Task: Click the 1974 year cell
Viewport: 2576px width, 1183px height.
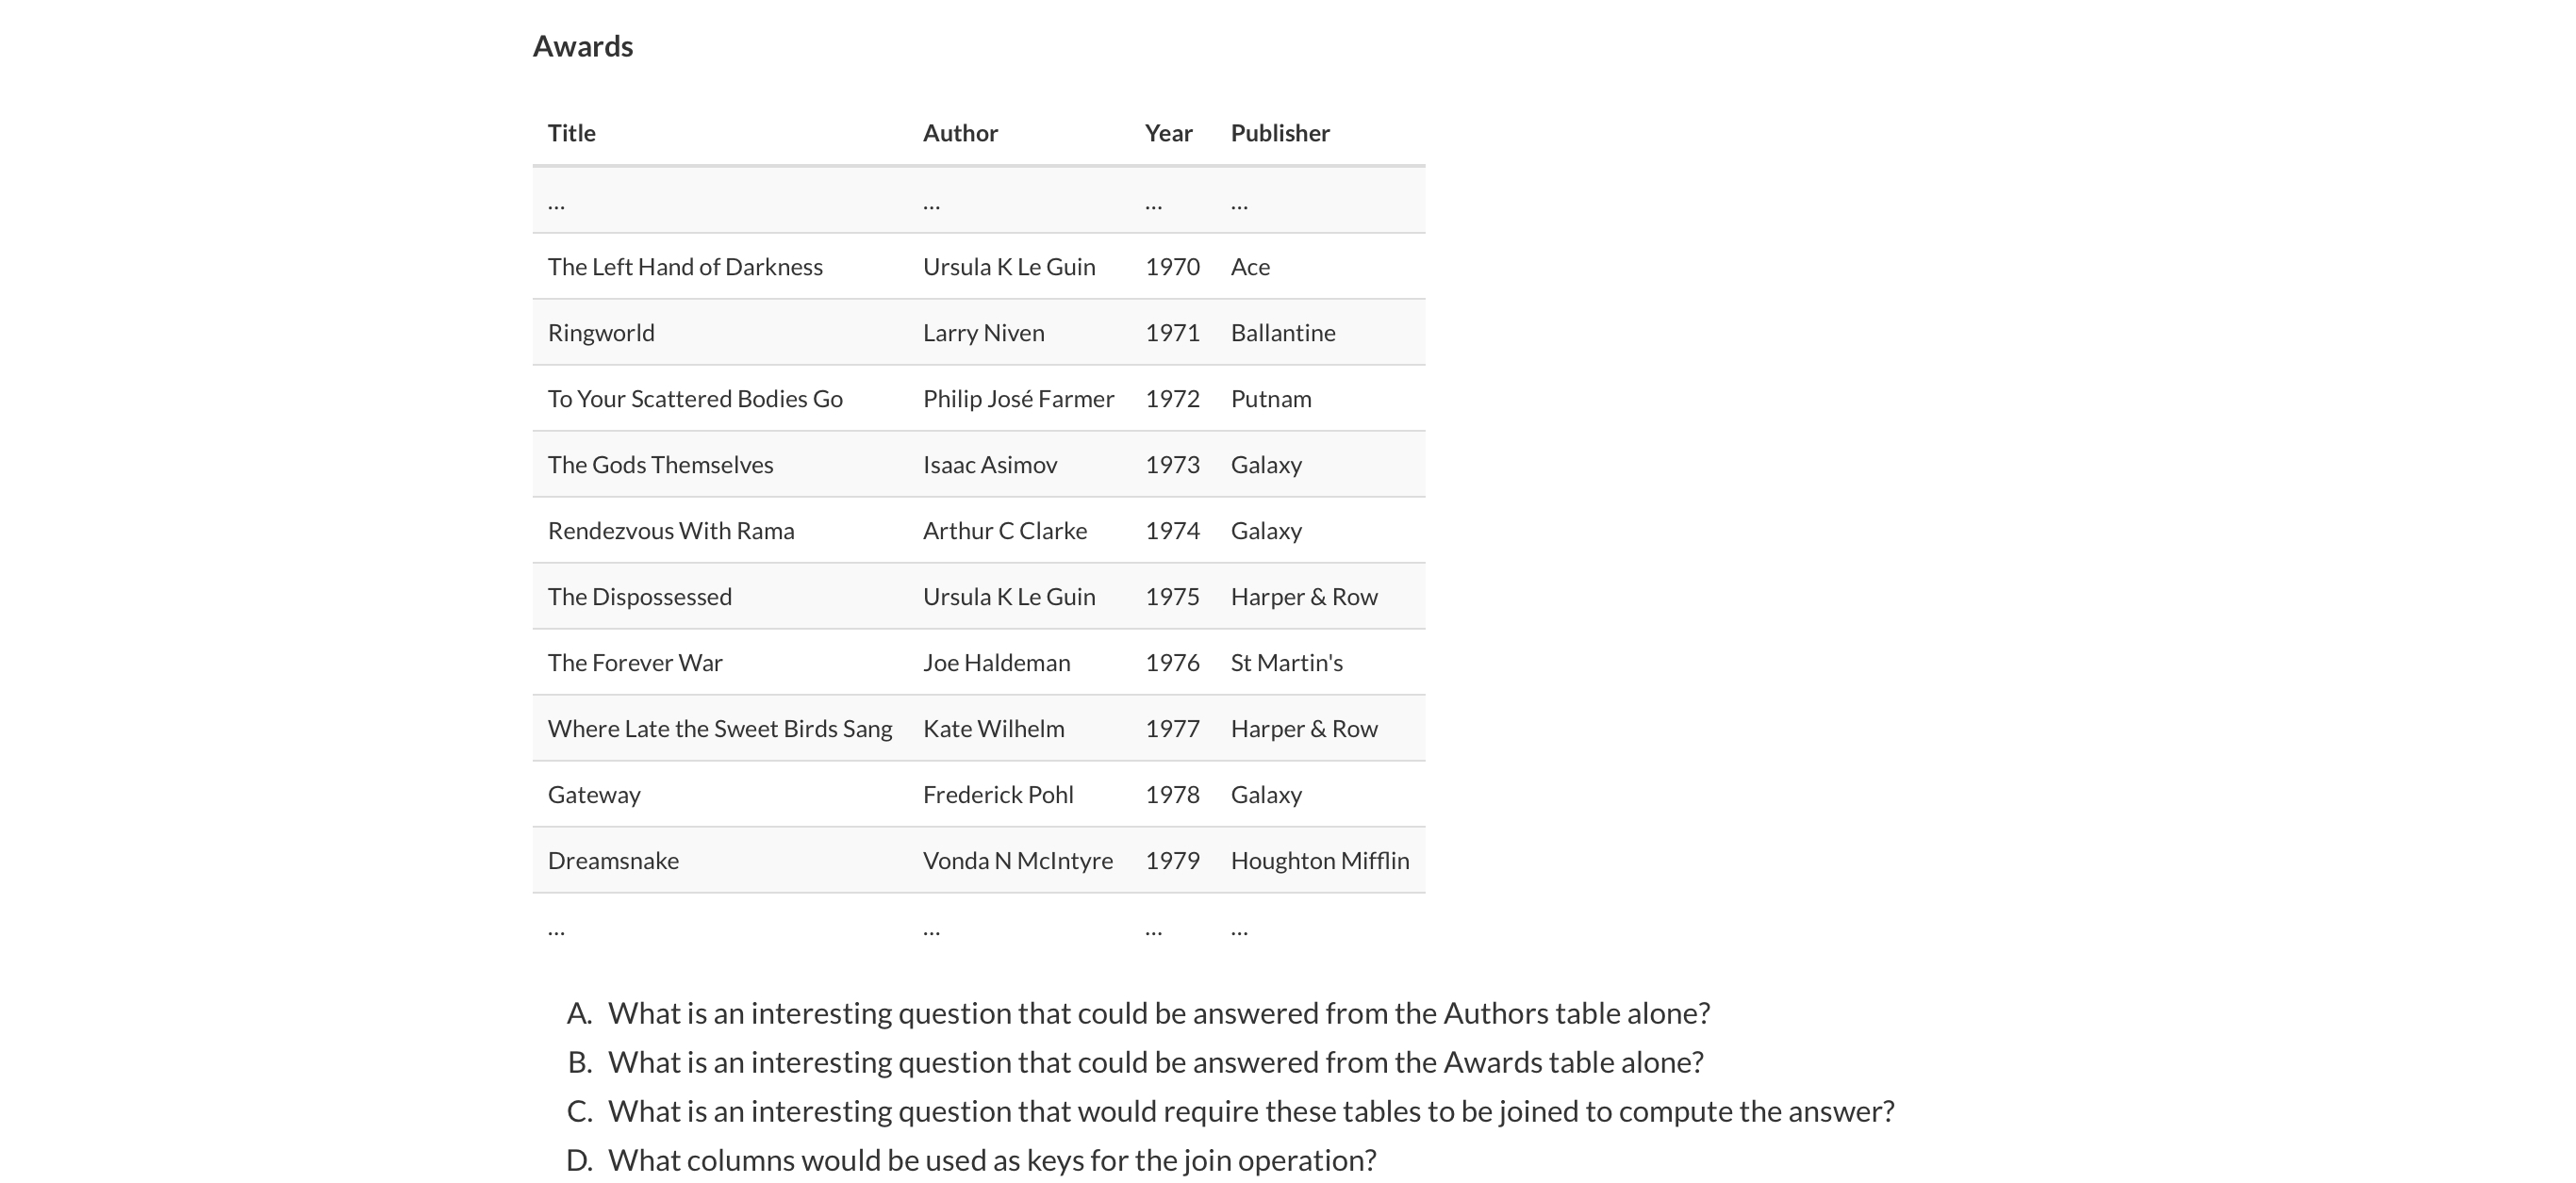Action: [x=1172, y=531]
